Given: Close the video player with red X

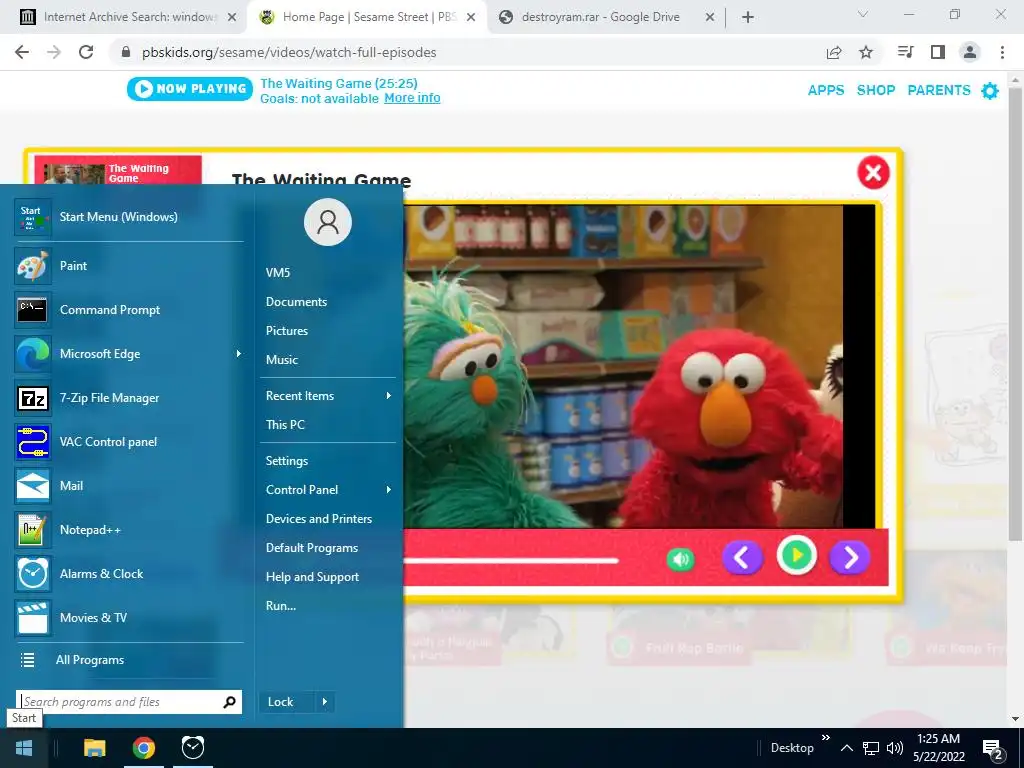Looking at the screenshot, I should (873, 173).
